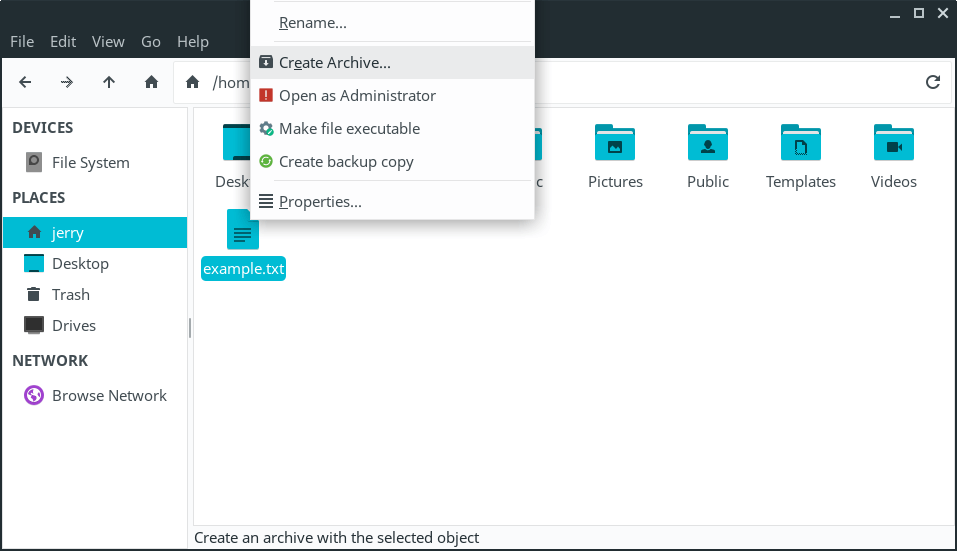Click Open as Administrator

coord(357,96)
